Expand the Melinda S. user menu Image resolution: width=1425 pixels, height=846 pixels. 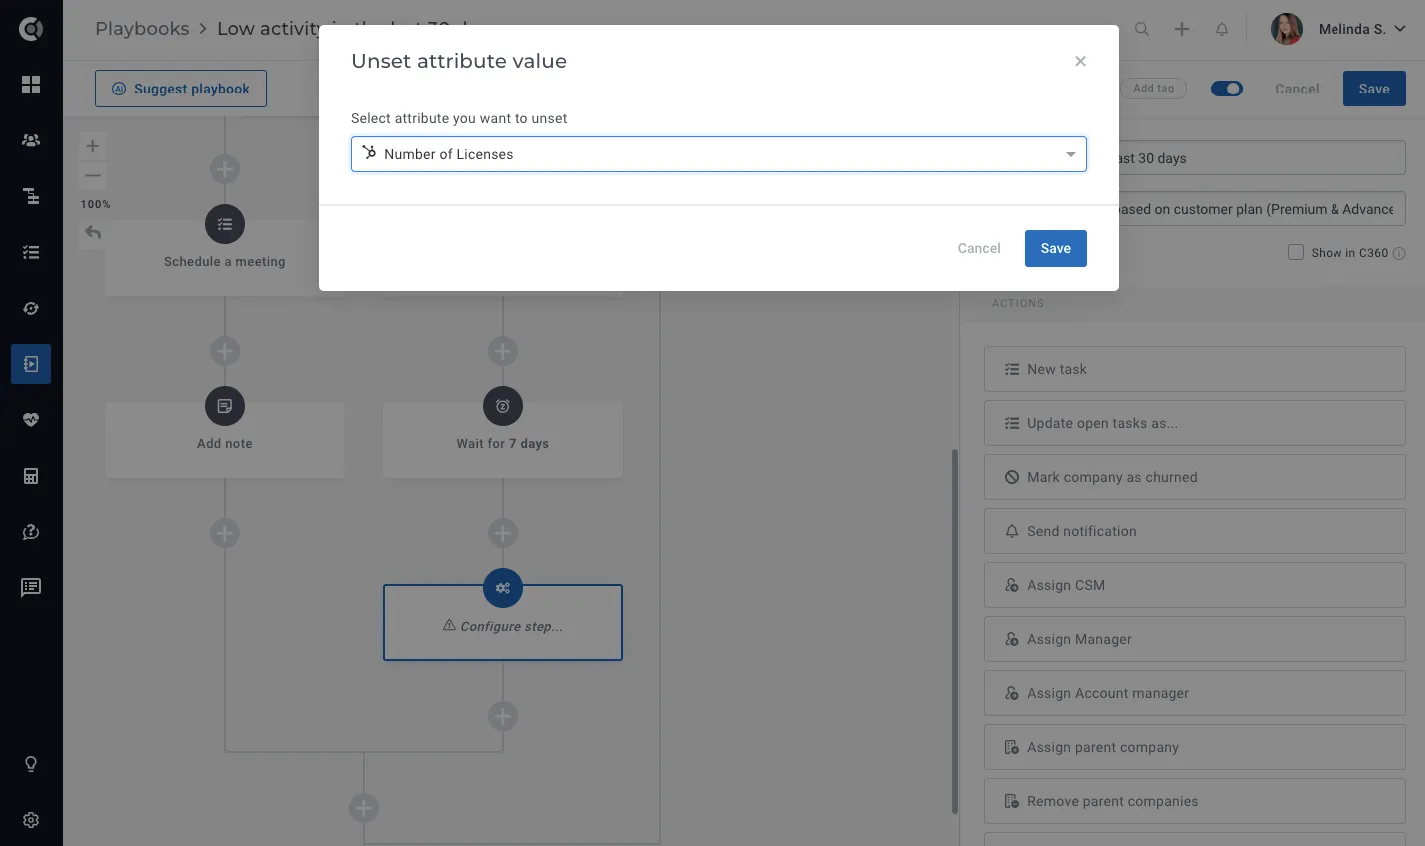click(x=1340, y=29)
